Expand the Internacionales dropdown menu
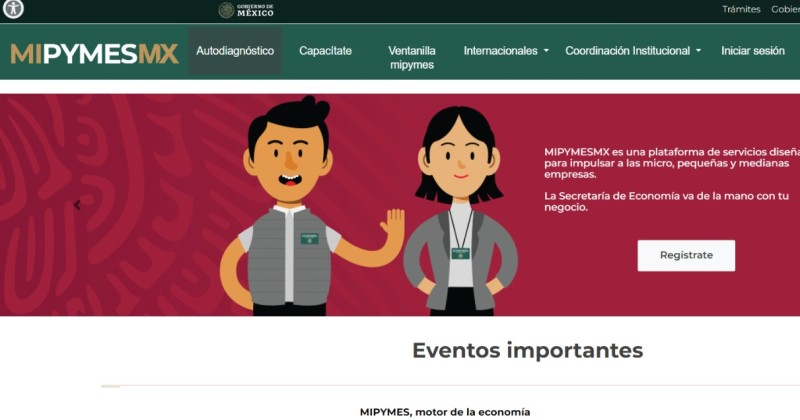This screenshot has width=800, height=420. point(506,51)
